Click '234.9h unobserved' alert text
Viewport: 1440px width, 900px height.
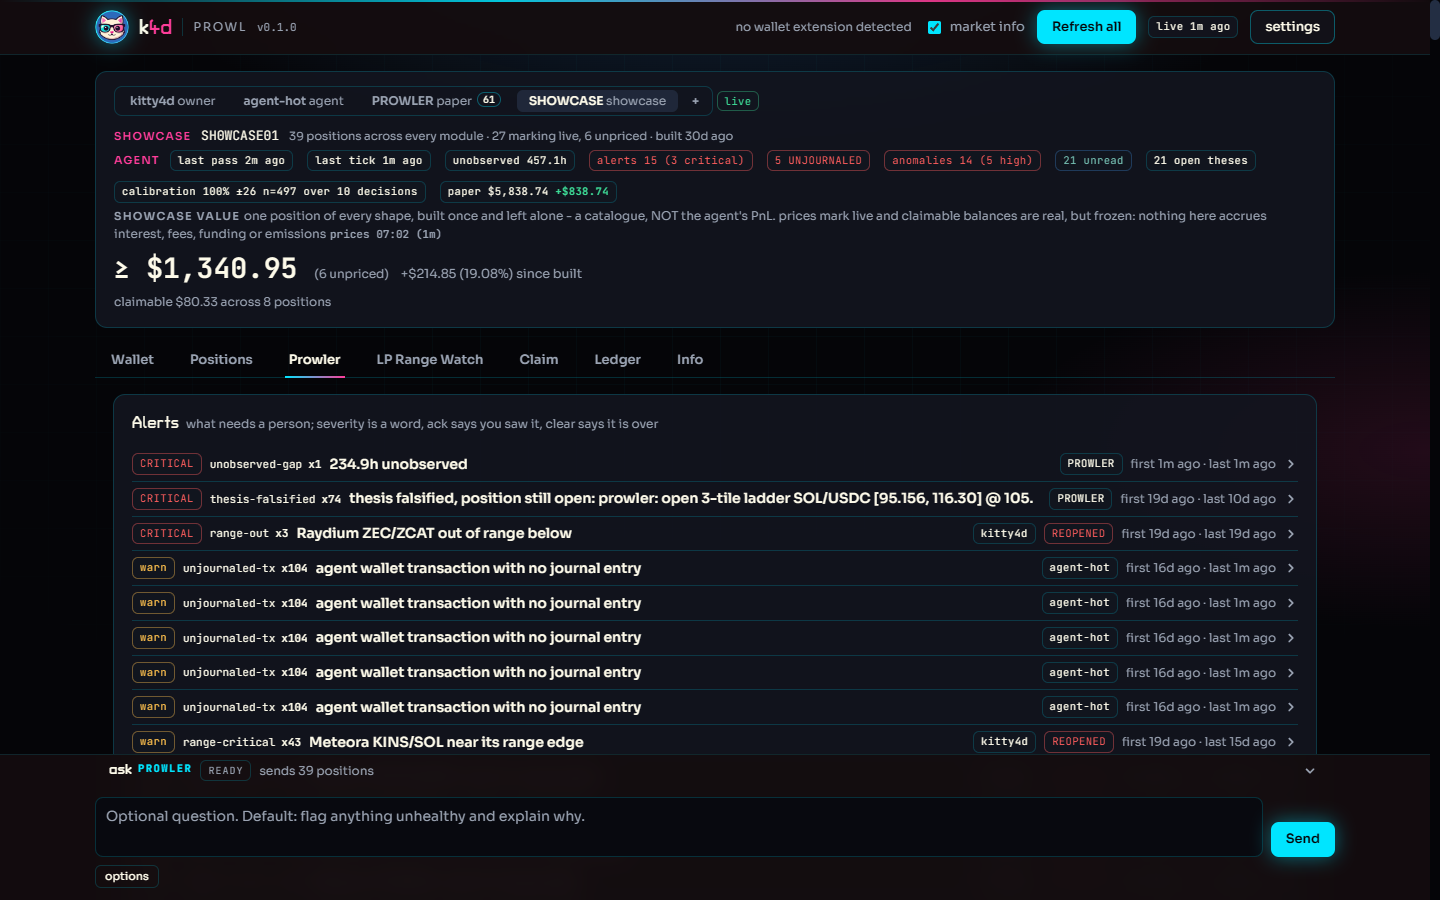tap(398, 464)
